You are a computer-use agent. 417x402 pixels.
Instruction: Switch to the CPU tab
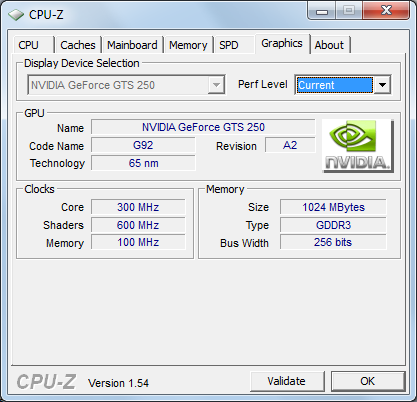[x=33, y=45]
